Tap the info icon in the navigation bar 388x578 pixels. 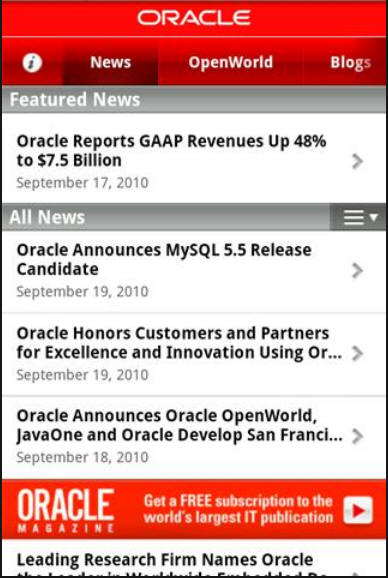click(32, 63)
